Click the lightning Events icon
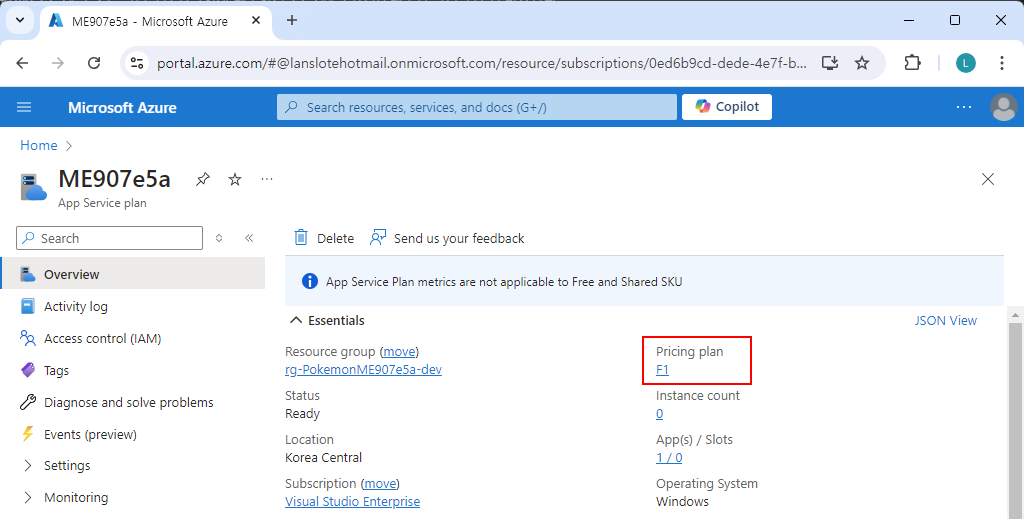 [x=27, y=434]
